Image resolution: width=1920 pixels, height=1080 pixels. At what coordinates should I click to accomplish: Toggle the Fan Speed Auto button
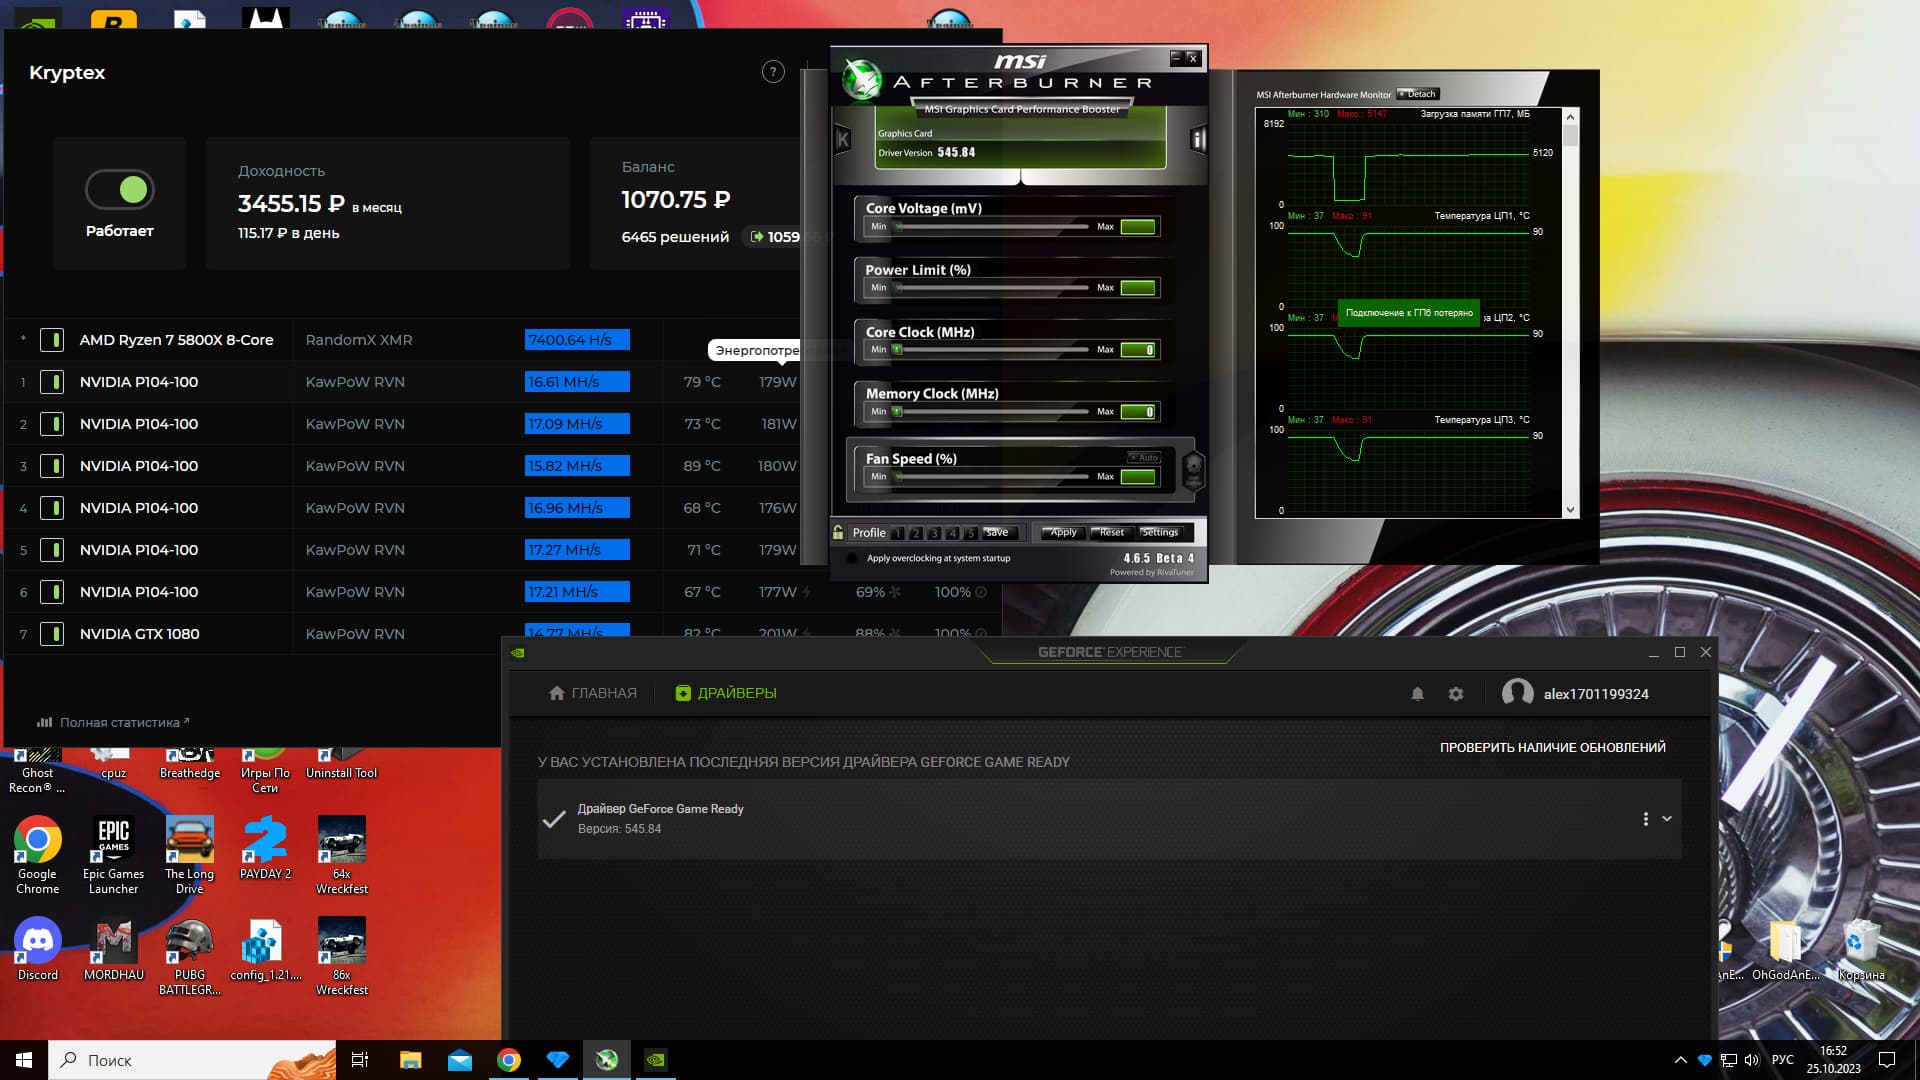[x=1144, y=458]
